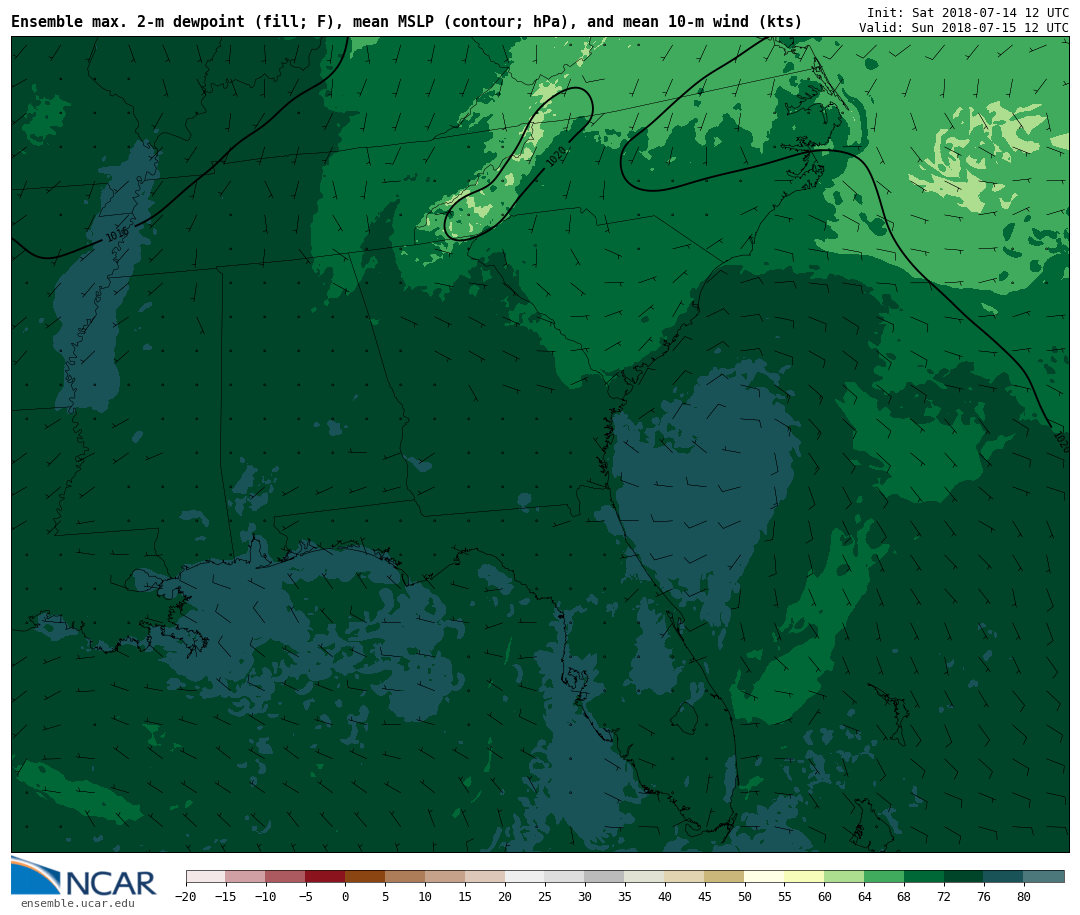Click the 1016 contour label on the map
This screenshot has height=915, width=1080.
click(117, 235)
